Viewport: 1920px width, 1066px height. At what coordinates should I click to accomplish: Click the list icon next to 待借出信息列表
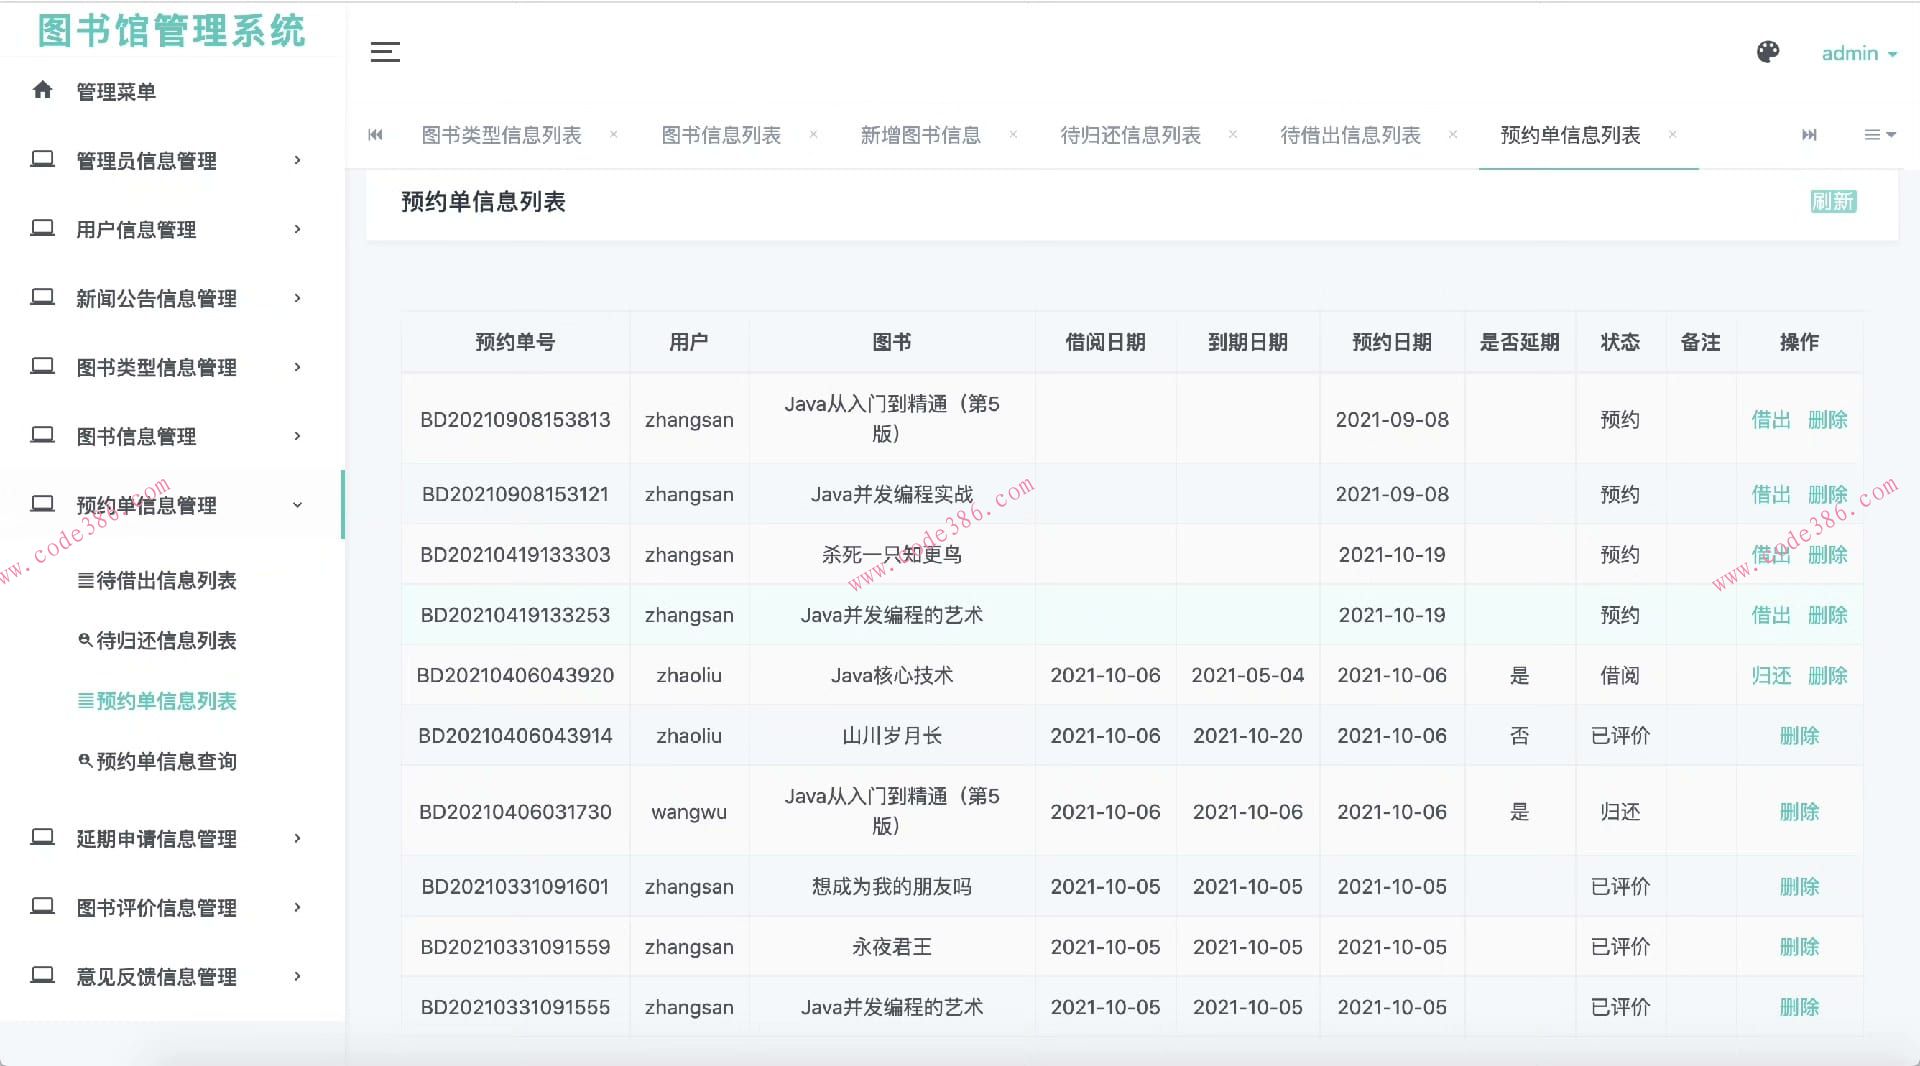click(84, 581)
